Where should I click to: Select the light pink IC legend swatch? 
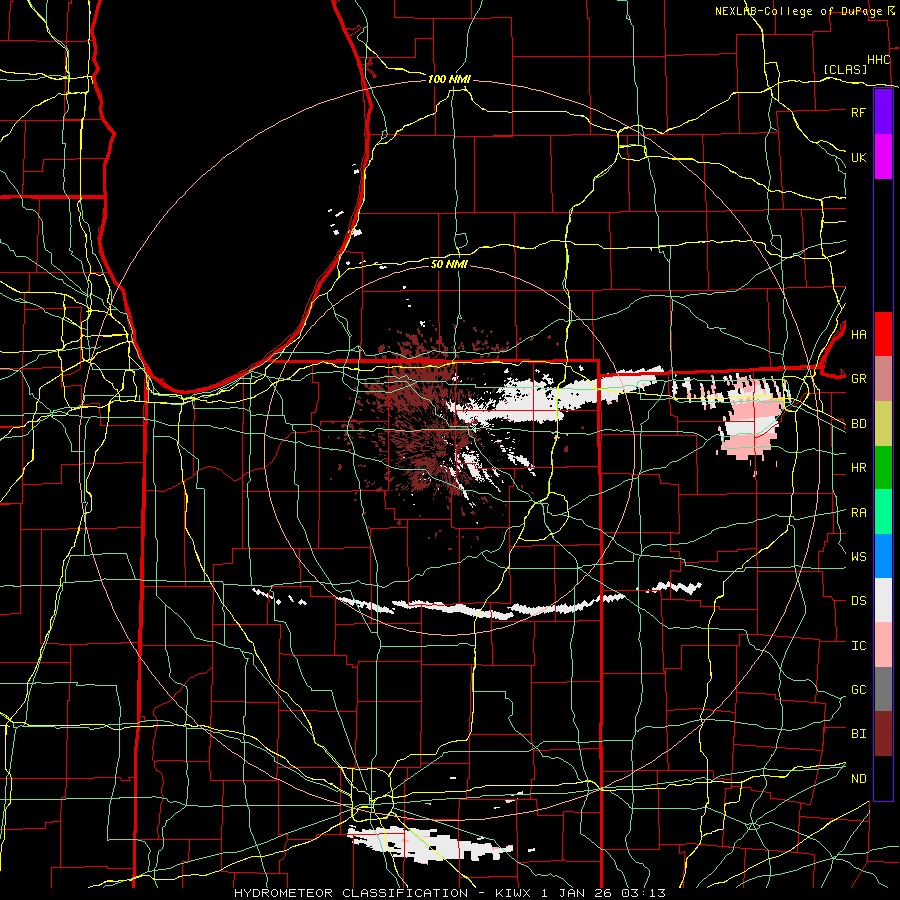pos(883,645)
